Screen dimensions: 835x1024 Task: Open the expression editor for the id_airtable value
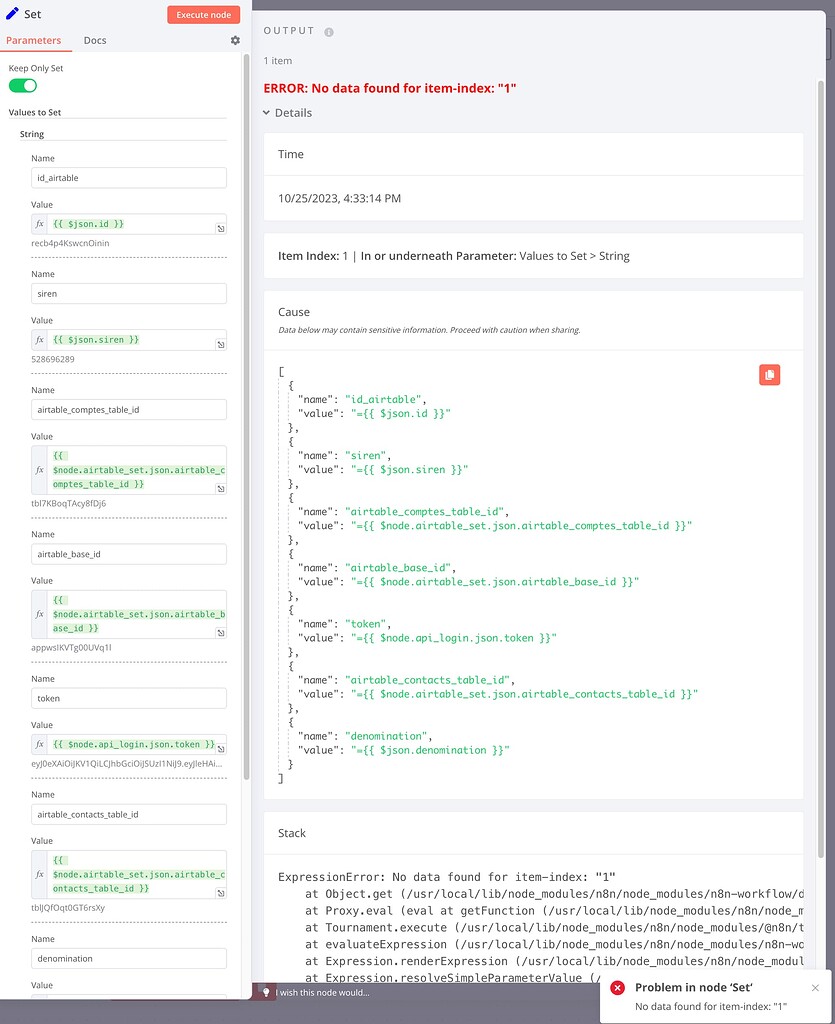click(x=220, y=229)
